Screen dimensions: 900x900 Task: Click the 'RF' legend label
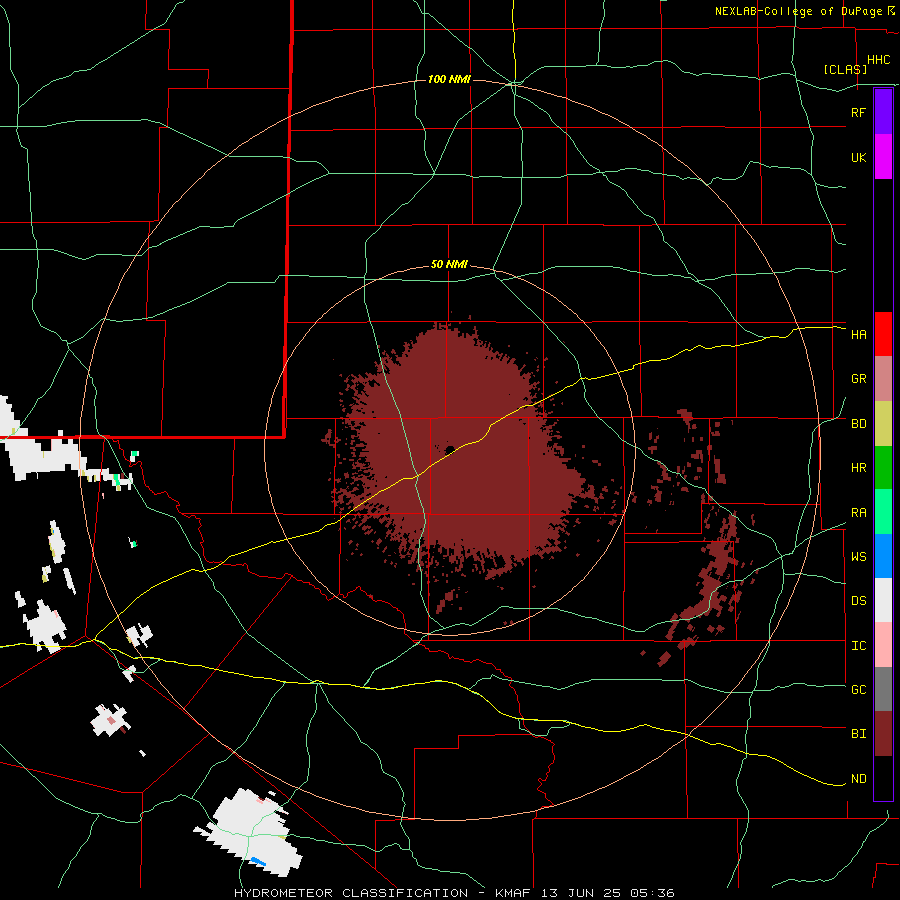858,112
